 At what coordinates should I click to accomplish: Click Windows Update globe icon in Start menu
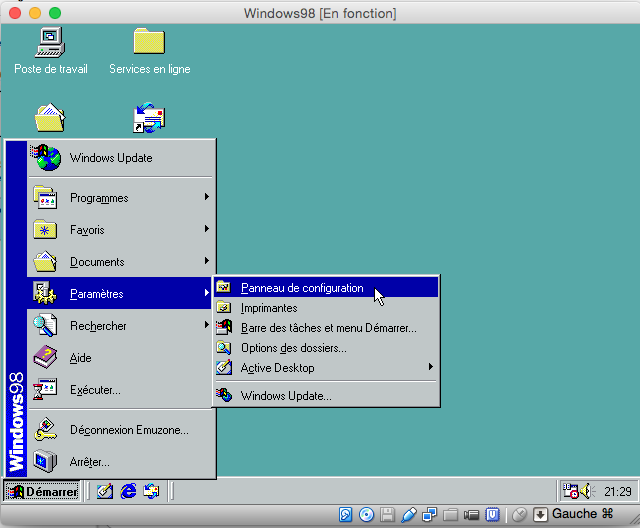[x=46, y=158]
